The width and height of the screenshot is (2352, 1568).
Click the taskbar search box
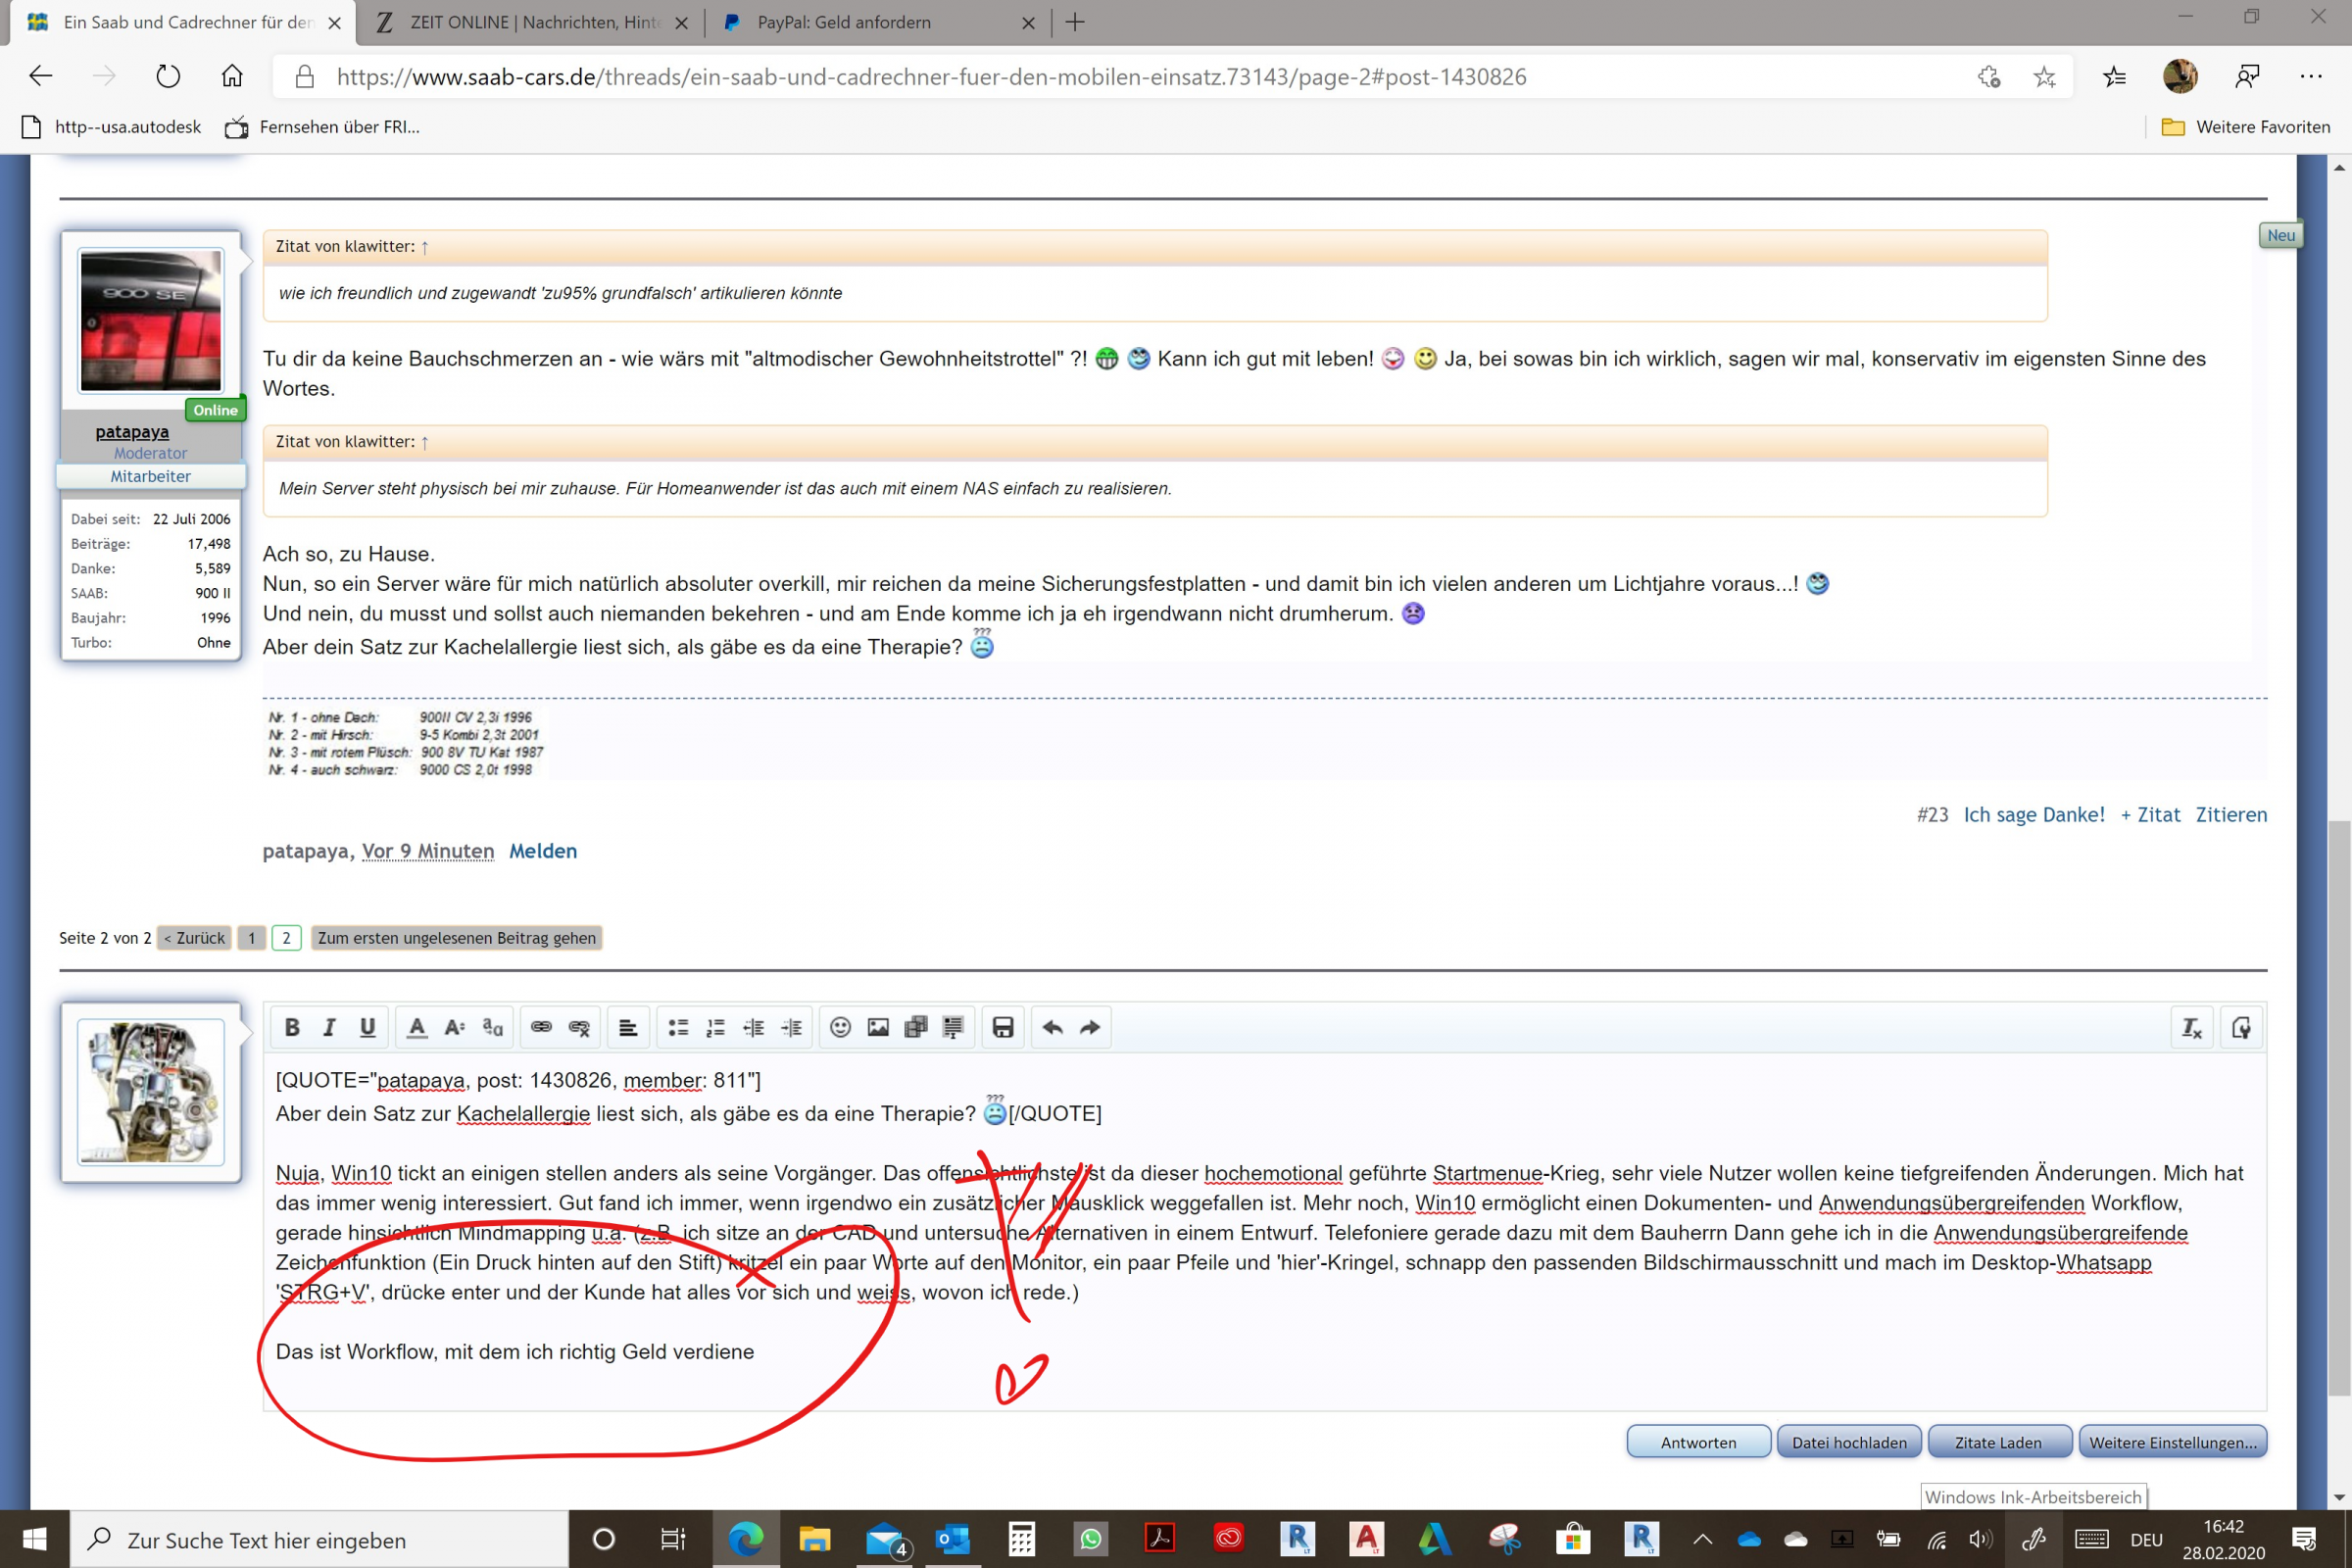(320, 1540)
